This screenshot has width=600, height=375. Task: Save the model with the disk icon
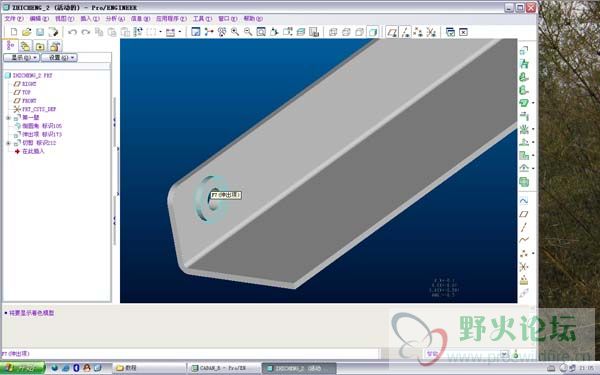40,32
